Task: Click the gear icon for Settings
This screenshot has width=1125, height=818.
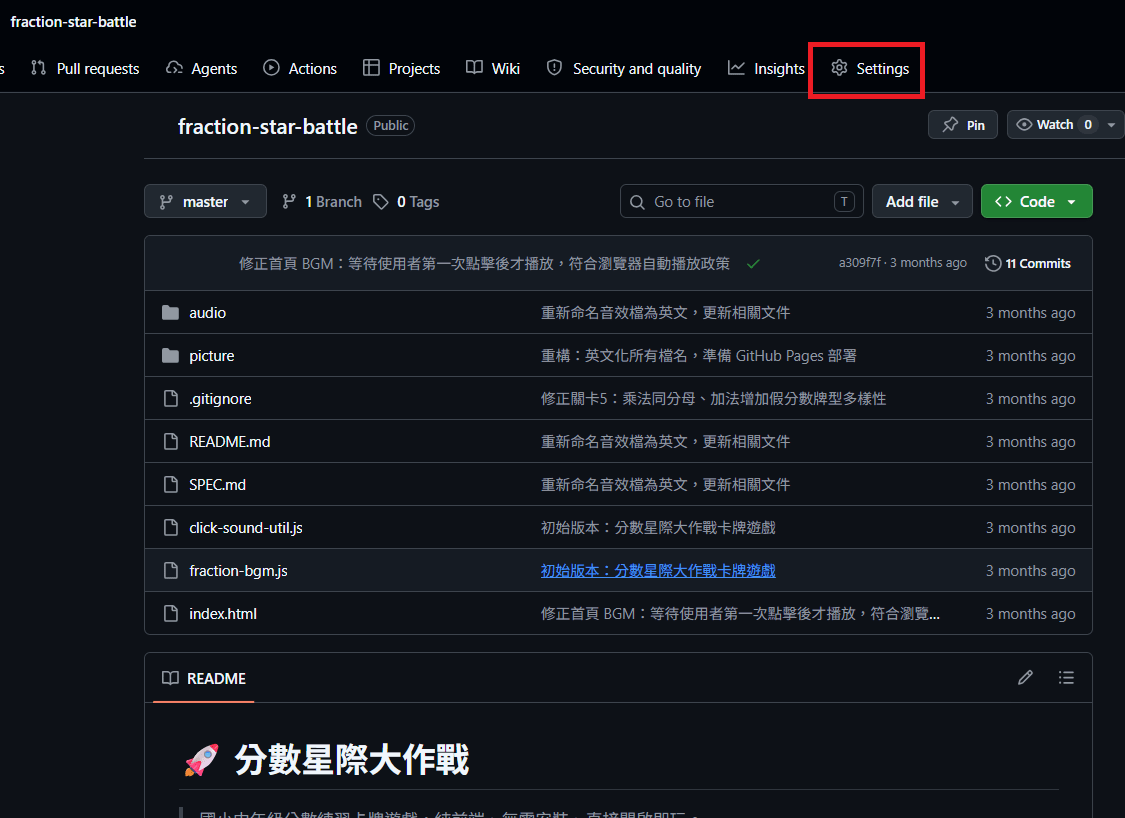Action: (x=839, y=67)
